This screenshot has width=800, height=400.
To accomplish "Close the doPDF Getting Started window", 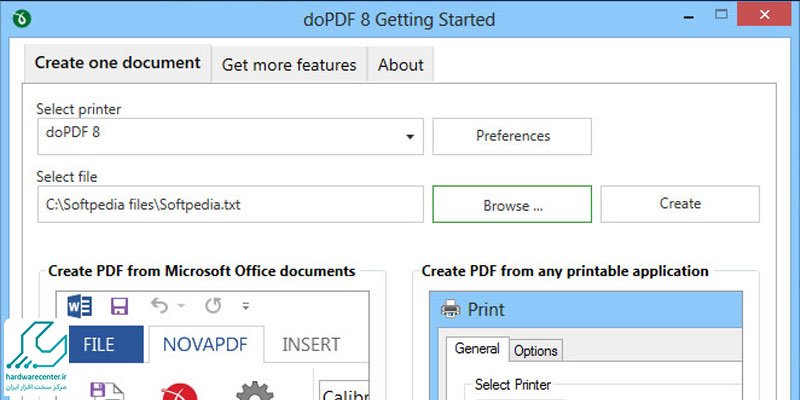I will coord(764,14).
